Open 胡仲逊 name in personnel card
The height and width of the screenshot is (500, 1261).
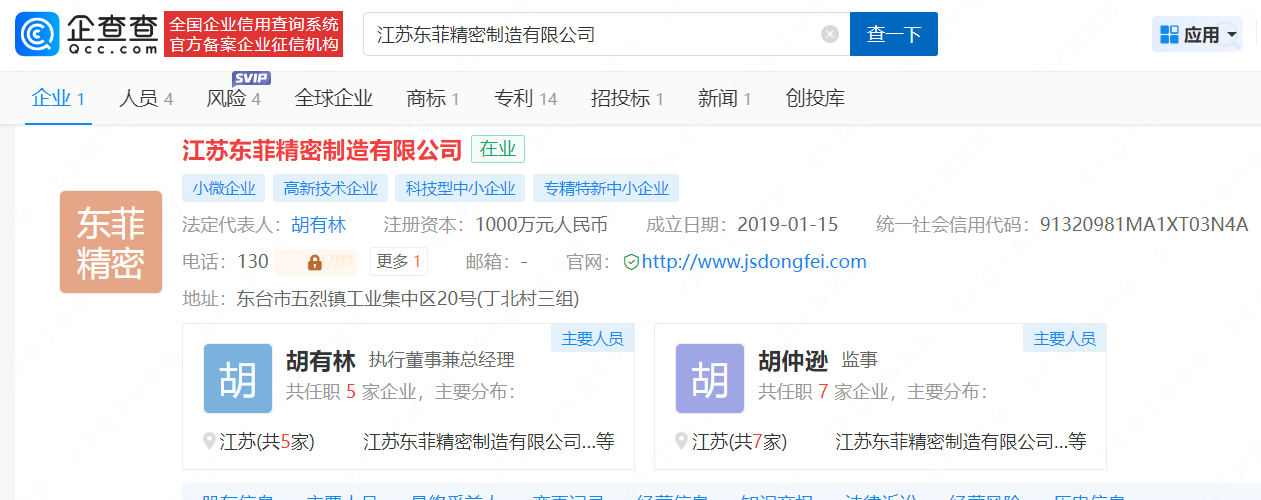(x=793, y=360)
